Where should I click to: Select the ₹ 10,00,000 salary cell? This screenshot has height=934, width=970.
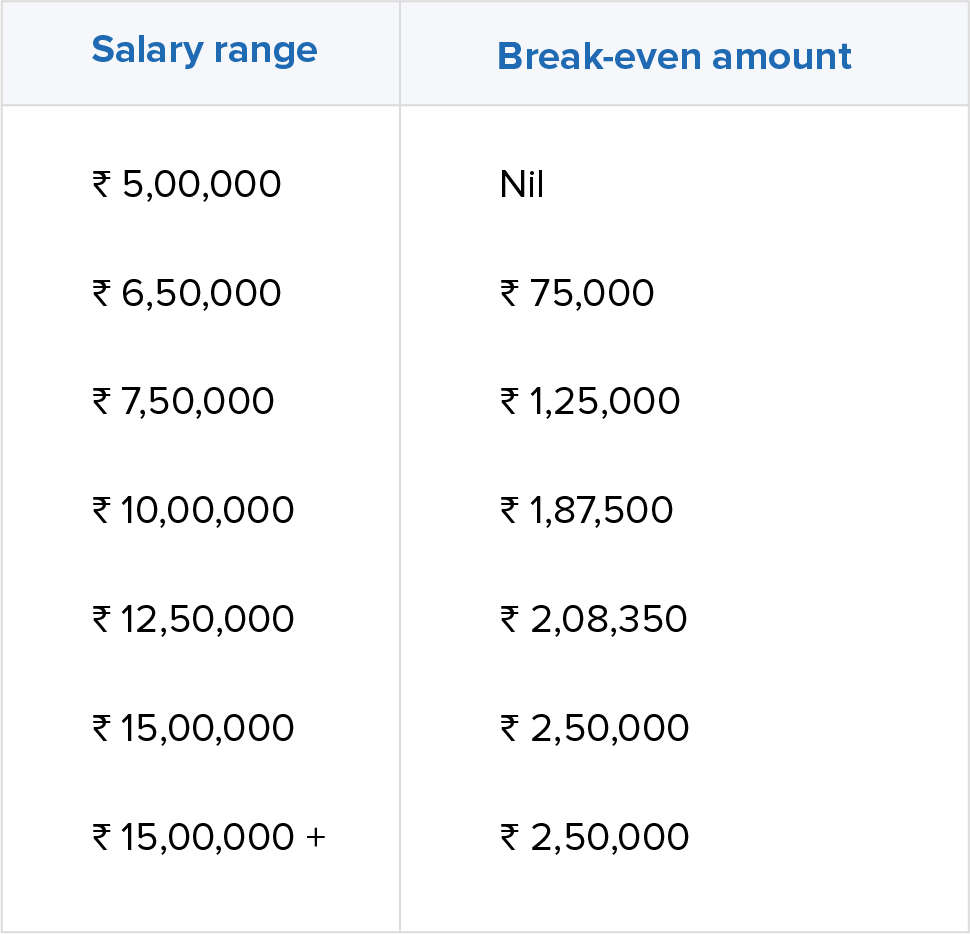pos(194,510)
